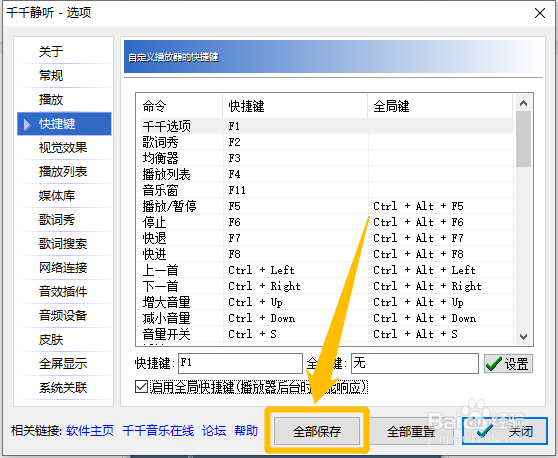The height and width of the screenshot is (458, 558).
Task: Show the 音效插件 settings page
Action: (x=63, y=291)
